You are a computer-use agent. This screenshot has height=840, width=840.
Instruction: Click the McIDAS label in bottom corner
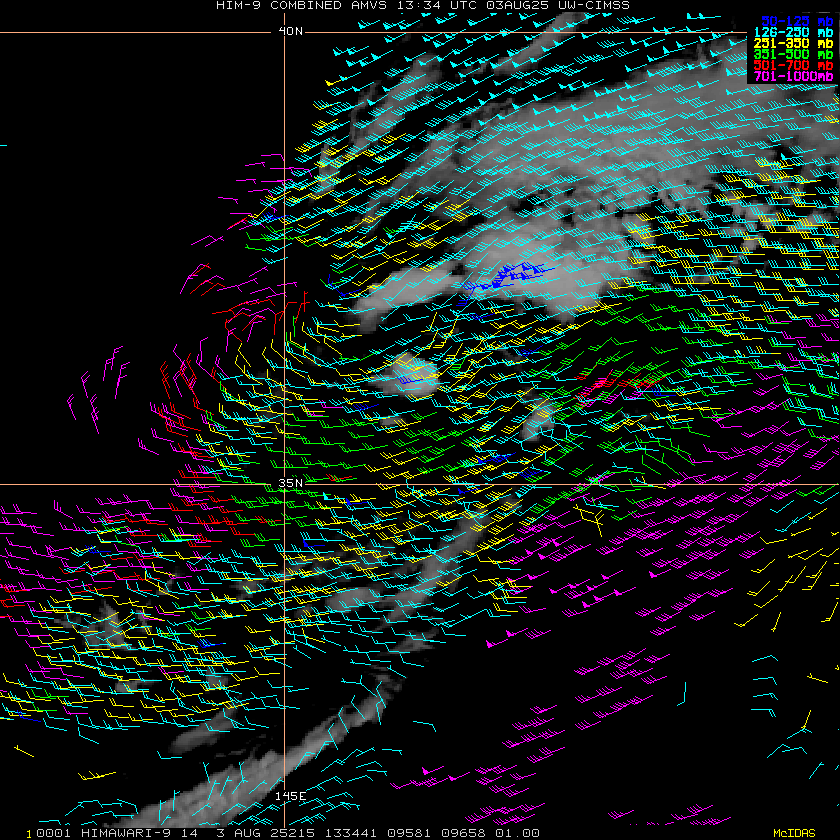[795, 832]
